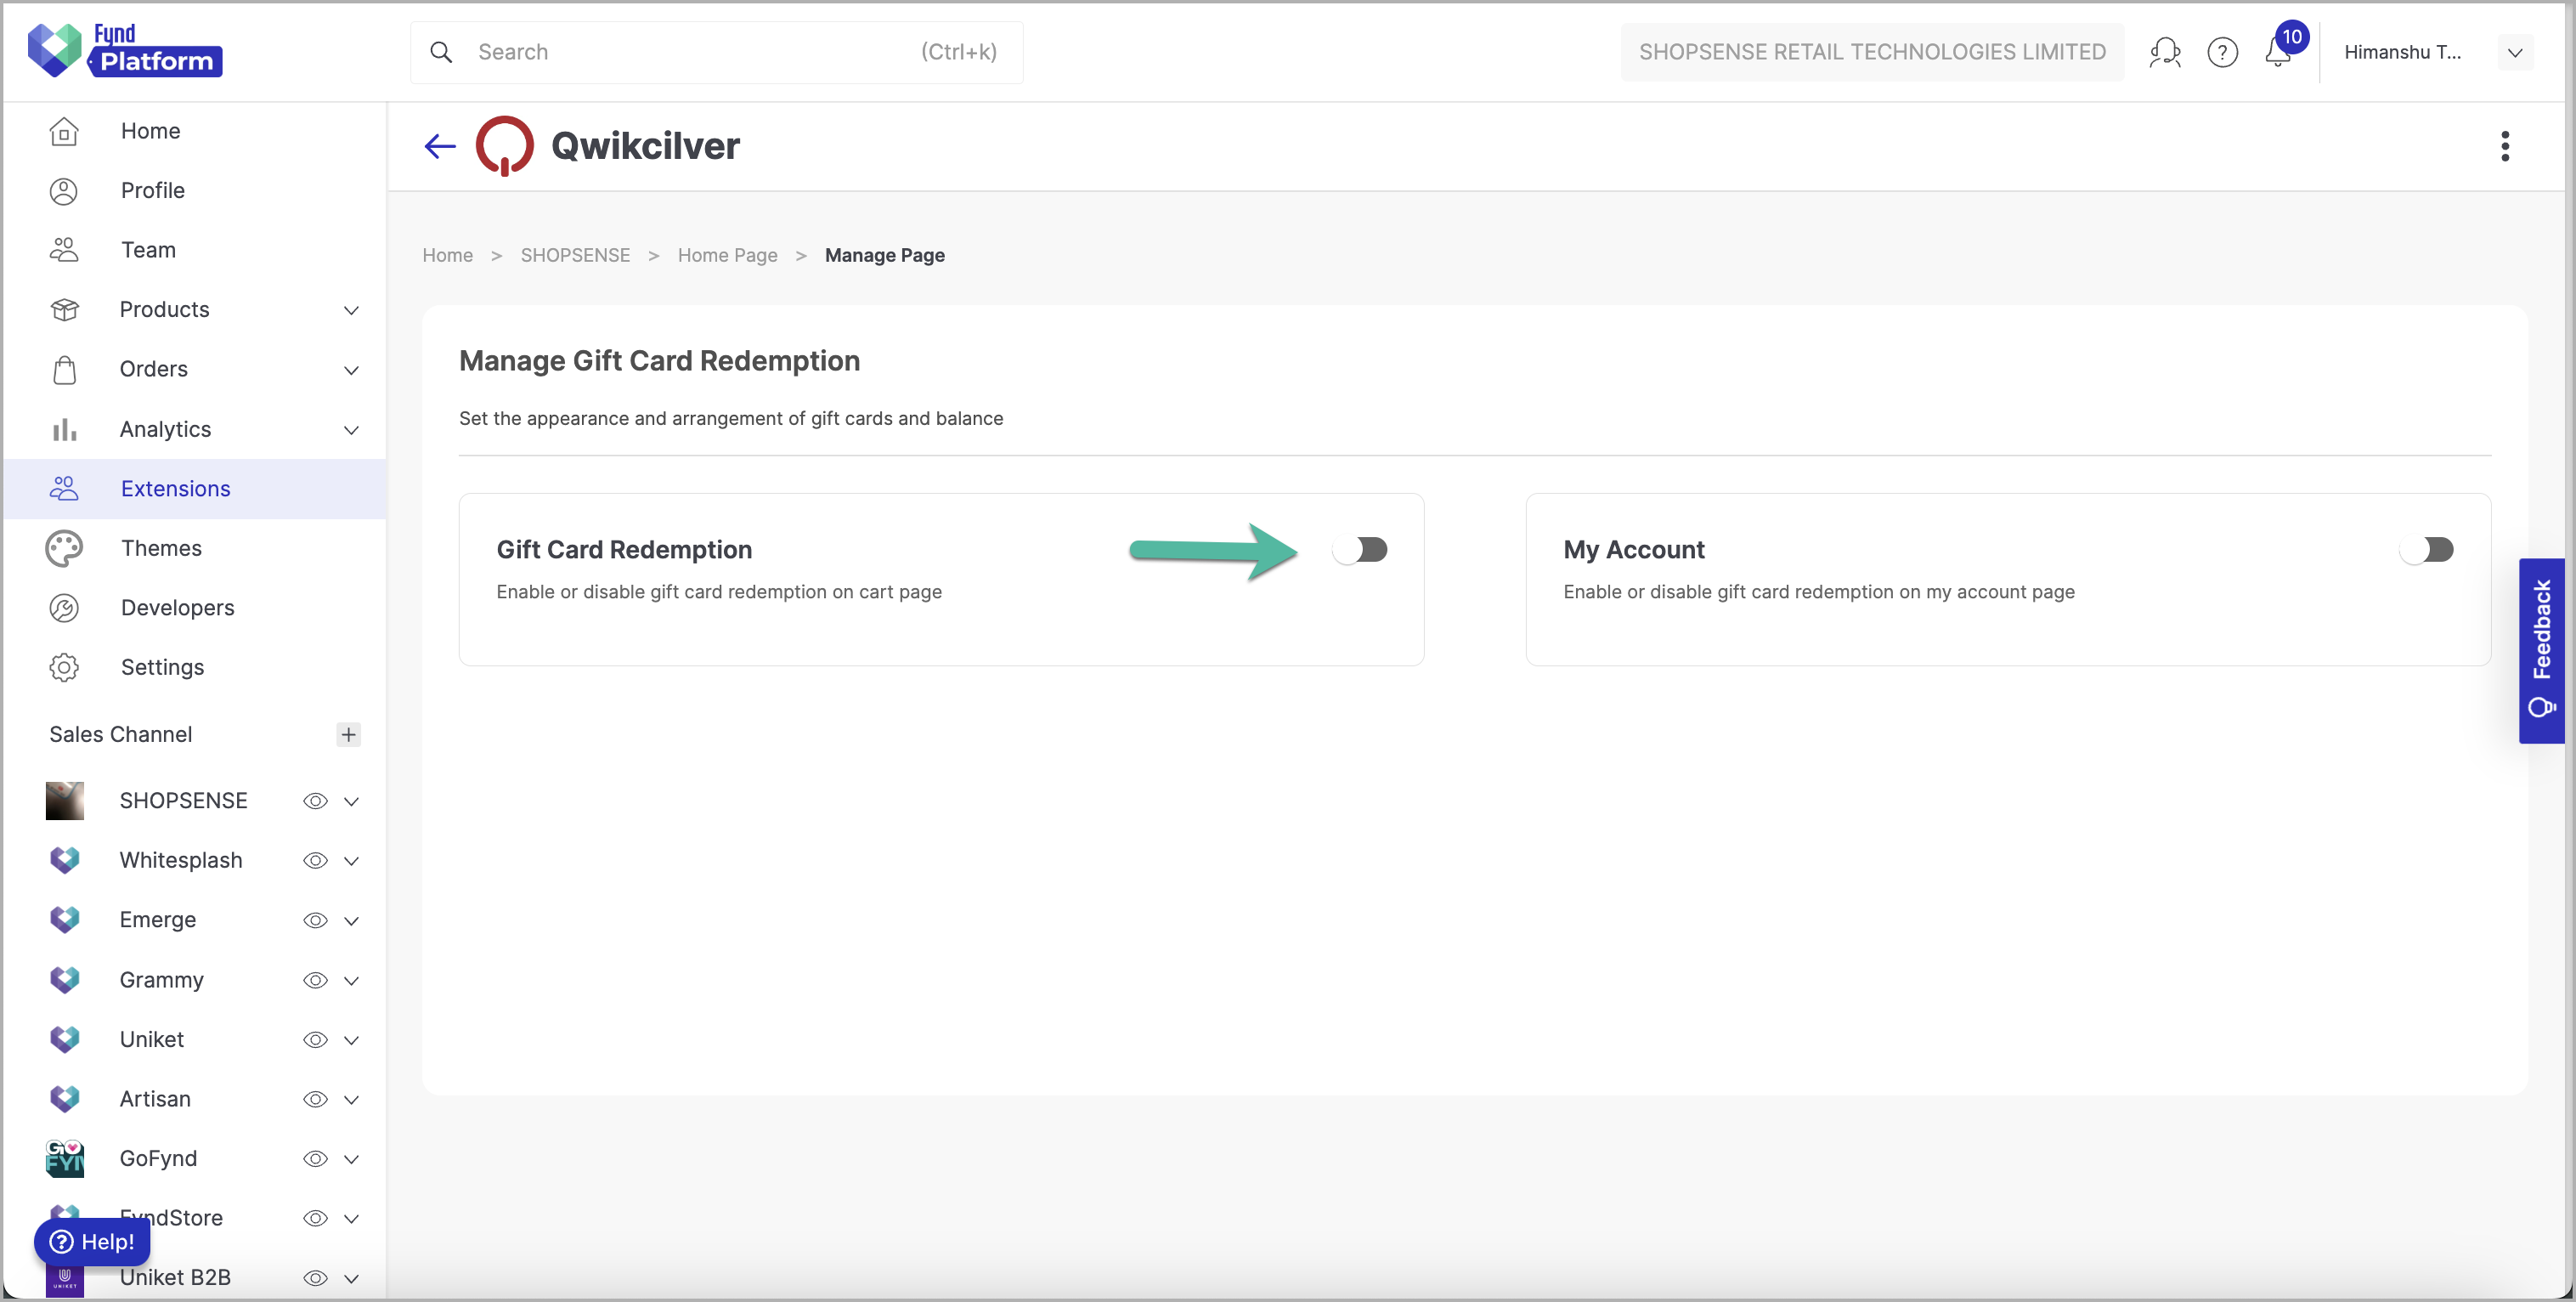Open the support headset icon
The width and height of the screenshot is (2576, 1302).
coord(2165,52)
